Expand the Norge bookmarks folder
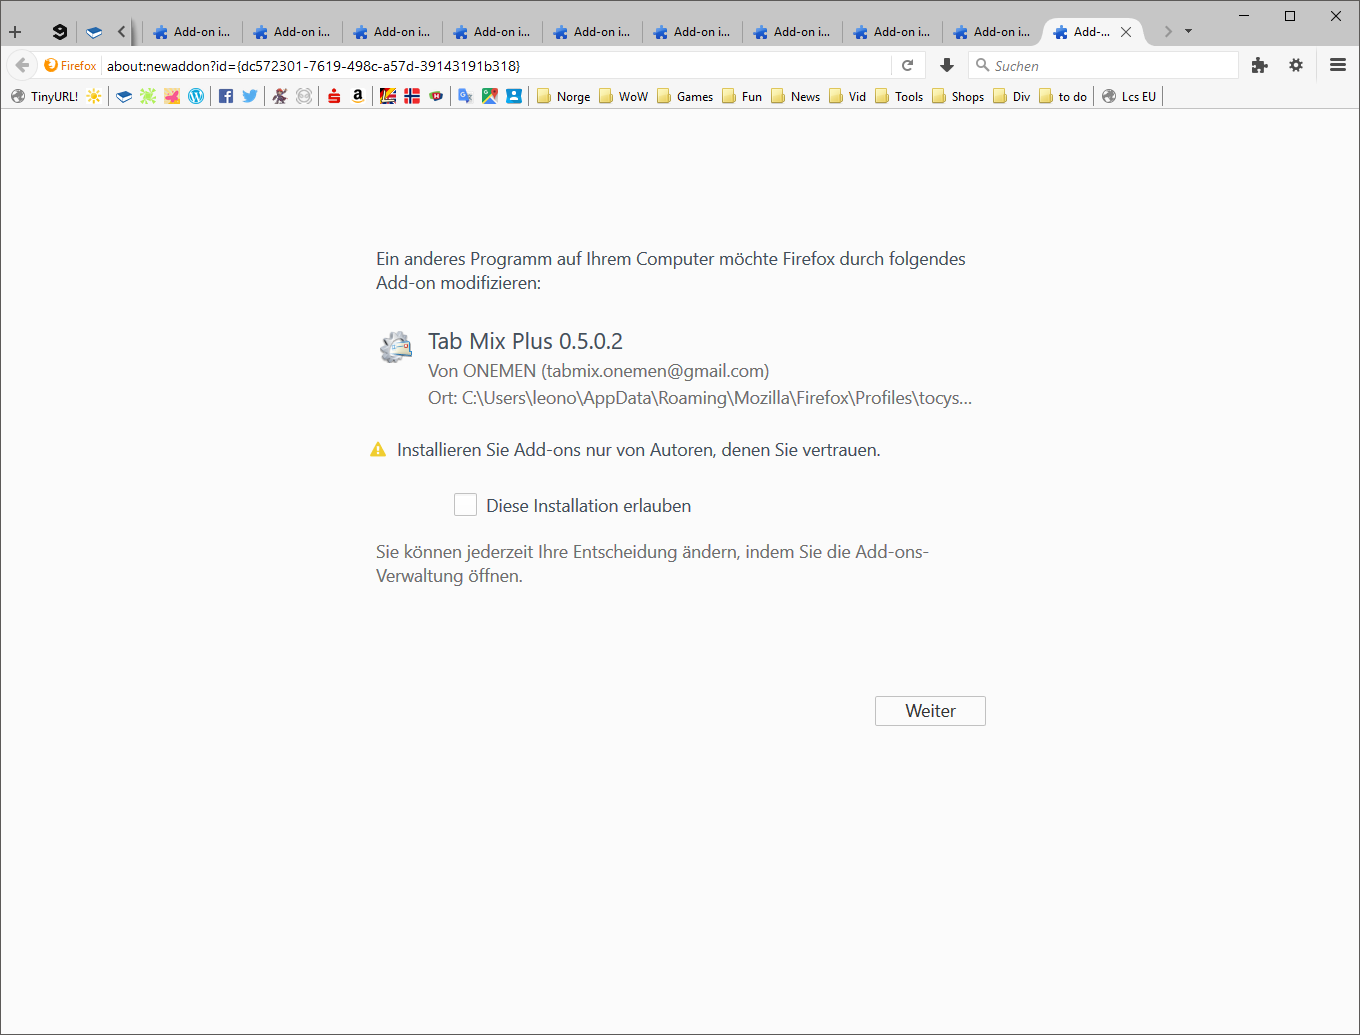The height and width of the screenshot is (1035, 1360). pyautogui.click(x=564, y=97)
